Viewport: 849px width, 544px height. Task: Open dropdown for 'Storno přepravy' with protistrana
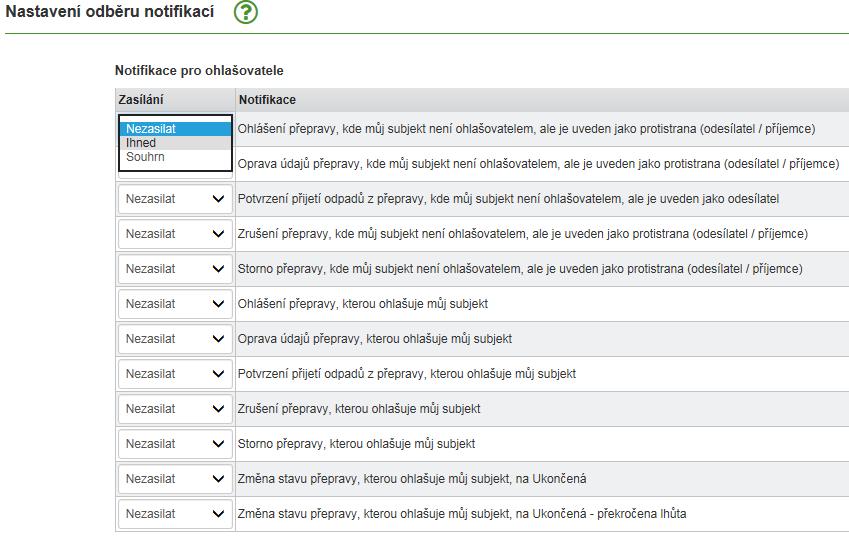175,268
